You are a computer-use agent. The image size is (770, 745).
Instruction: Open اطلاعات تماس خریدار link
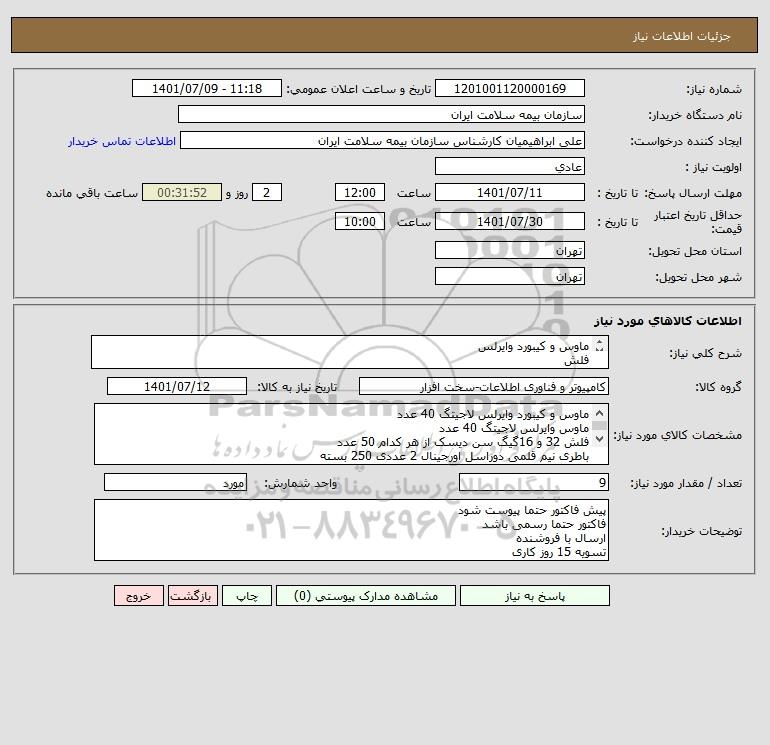pos(122,141)
